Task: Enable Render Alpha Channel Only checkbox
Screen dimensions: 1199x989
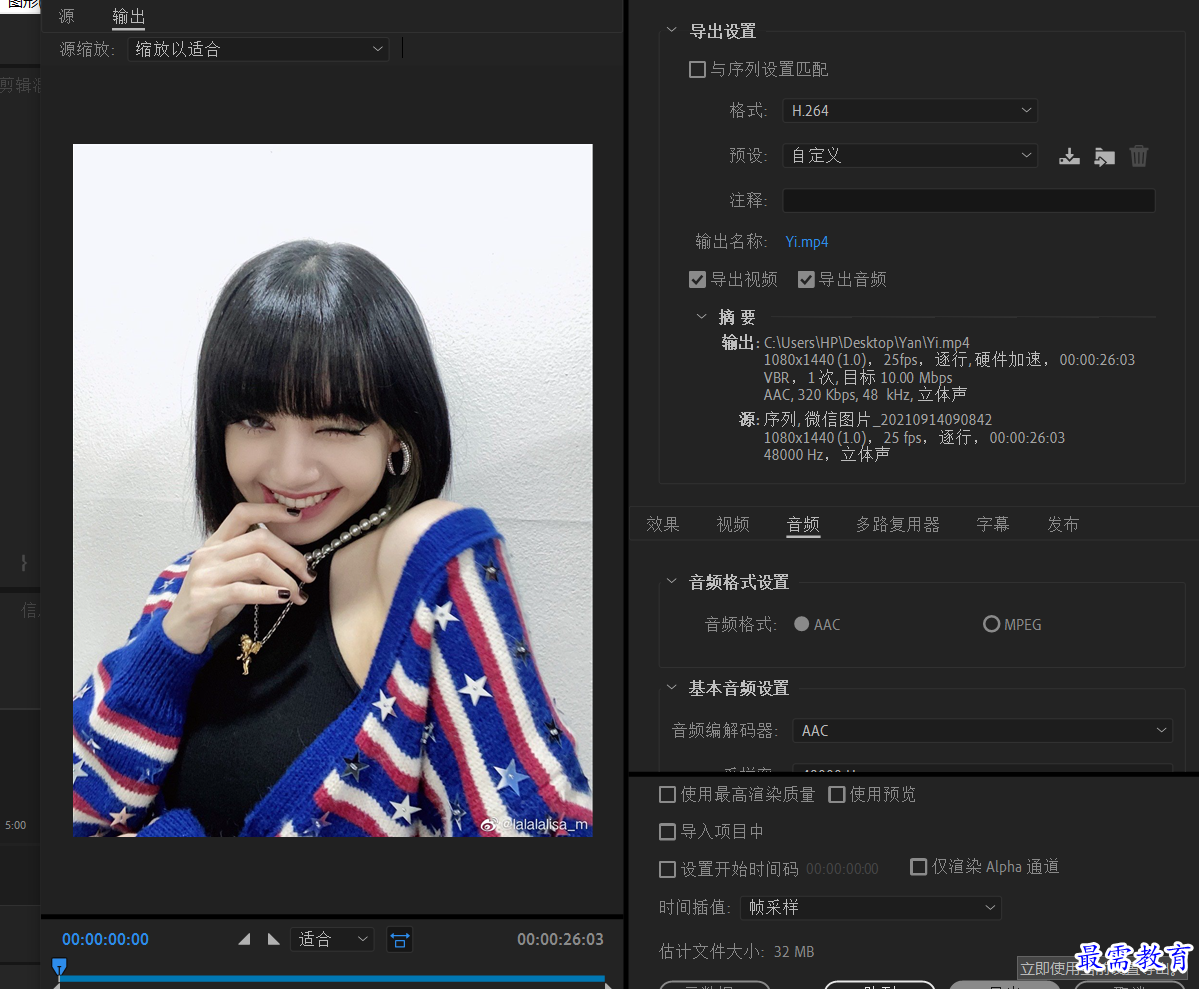Action: coord(918,867)
